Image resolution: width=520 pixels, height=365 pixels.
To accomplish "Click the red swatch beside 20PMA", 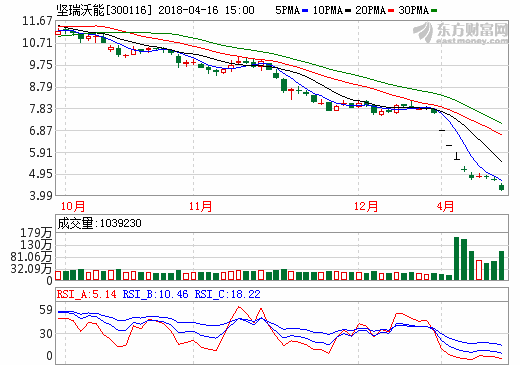I will coord(391,11).
